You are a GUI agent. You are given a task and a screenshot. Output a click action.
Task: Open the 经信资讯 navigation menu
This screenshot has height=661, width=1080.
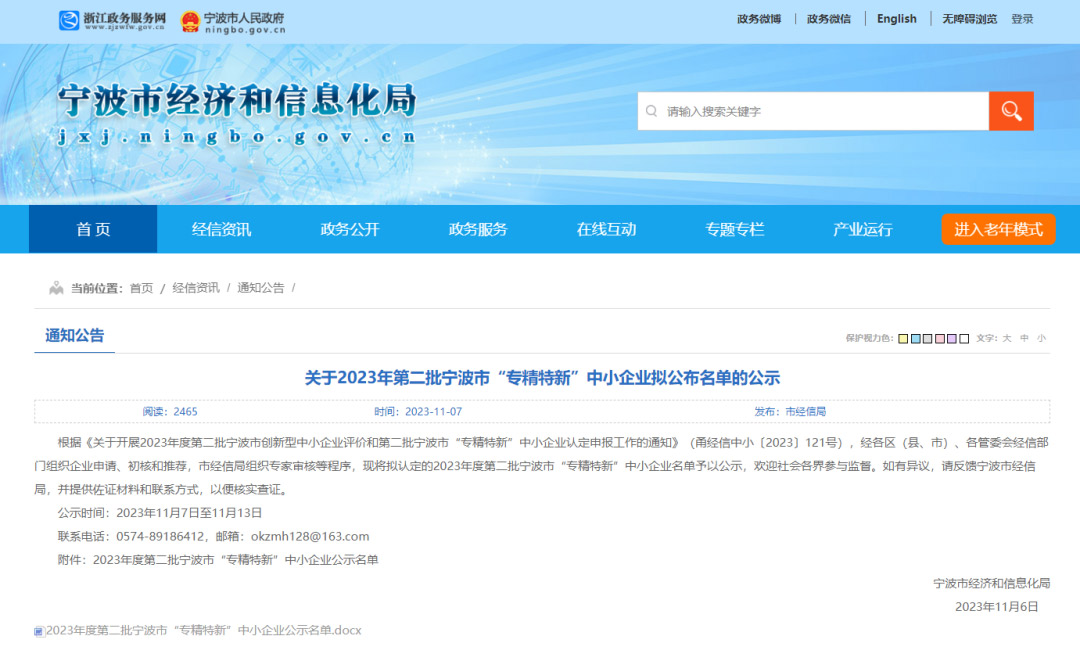point(221,230)
